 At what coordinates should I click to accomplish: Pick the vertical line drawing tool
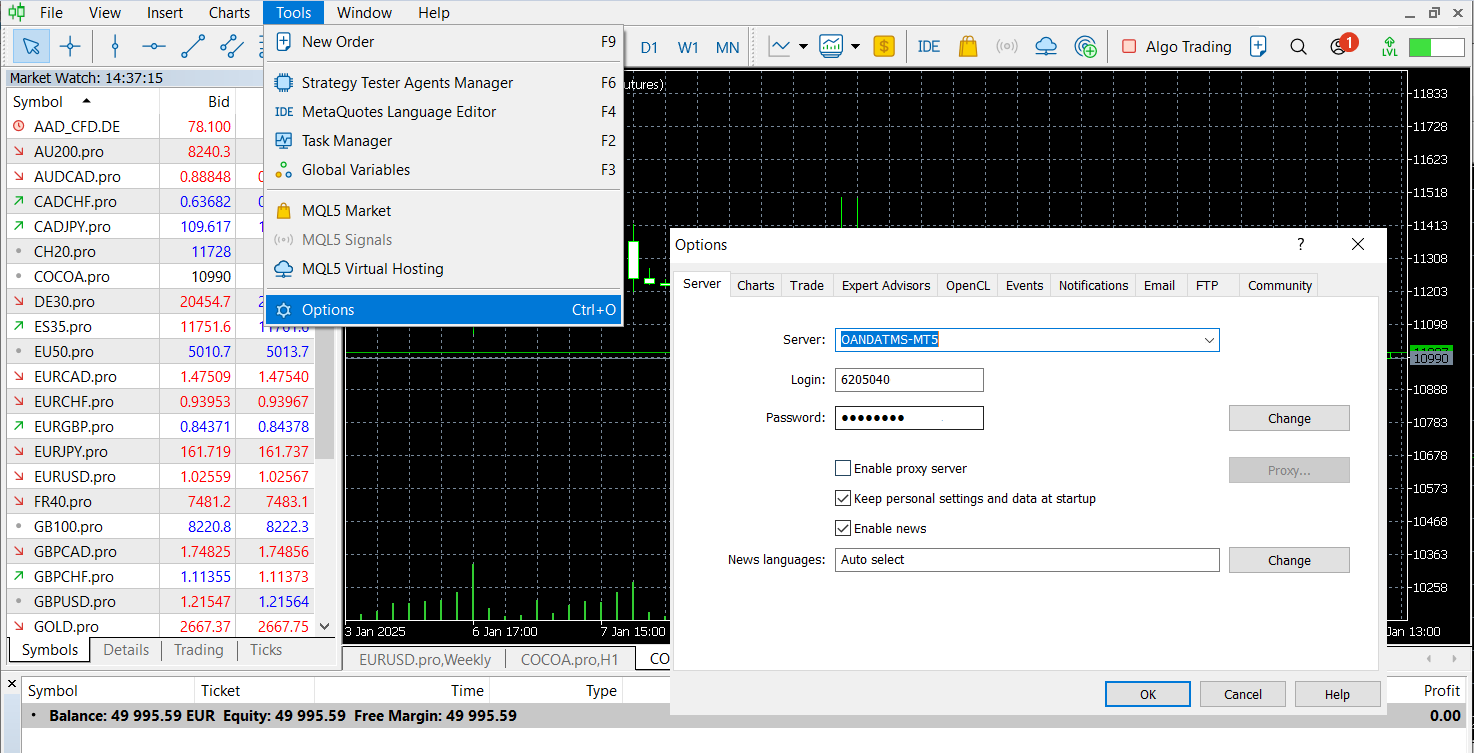pyautogui.click(x=115, y=46)
